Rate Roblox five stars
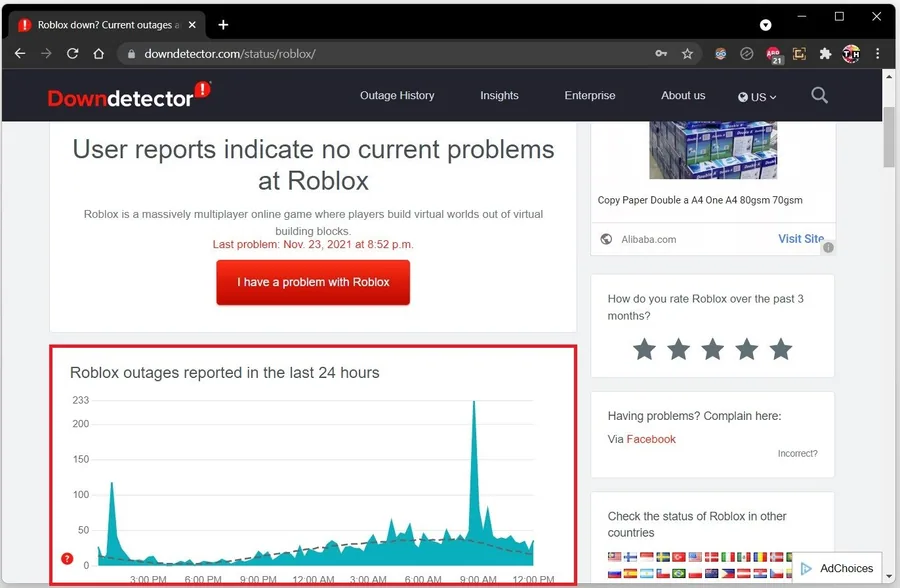 point(781,349)
